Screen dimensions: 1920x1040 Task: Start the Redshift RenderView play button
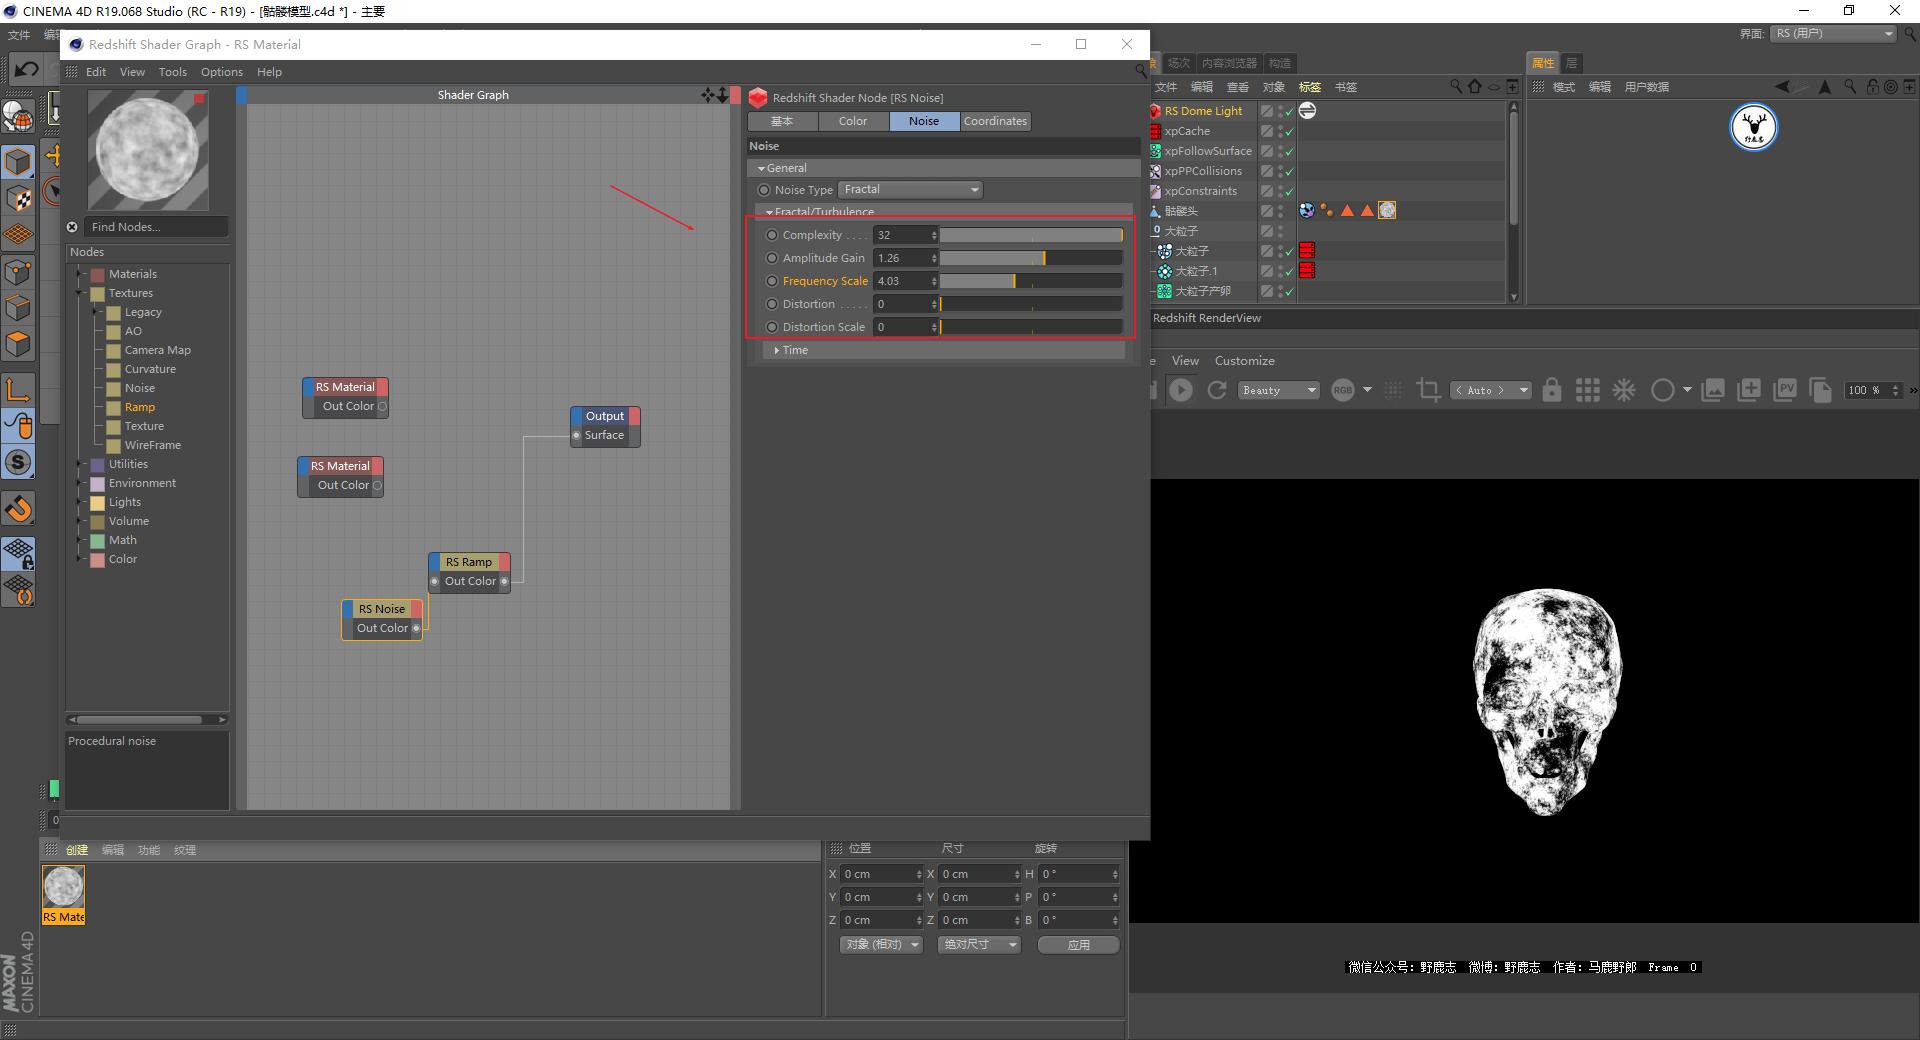click(1181, 390)
